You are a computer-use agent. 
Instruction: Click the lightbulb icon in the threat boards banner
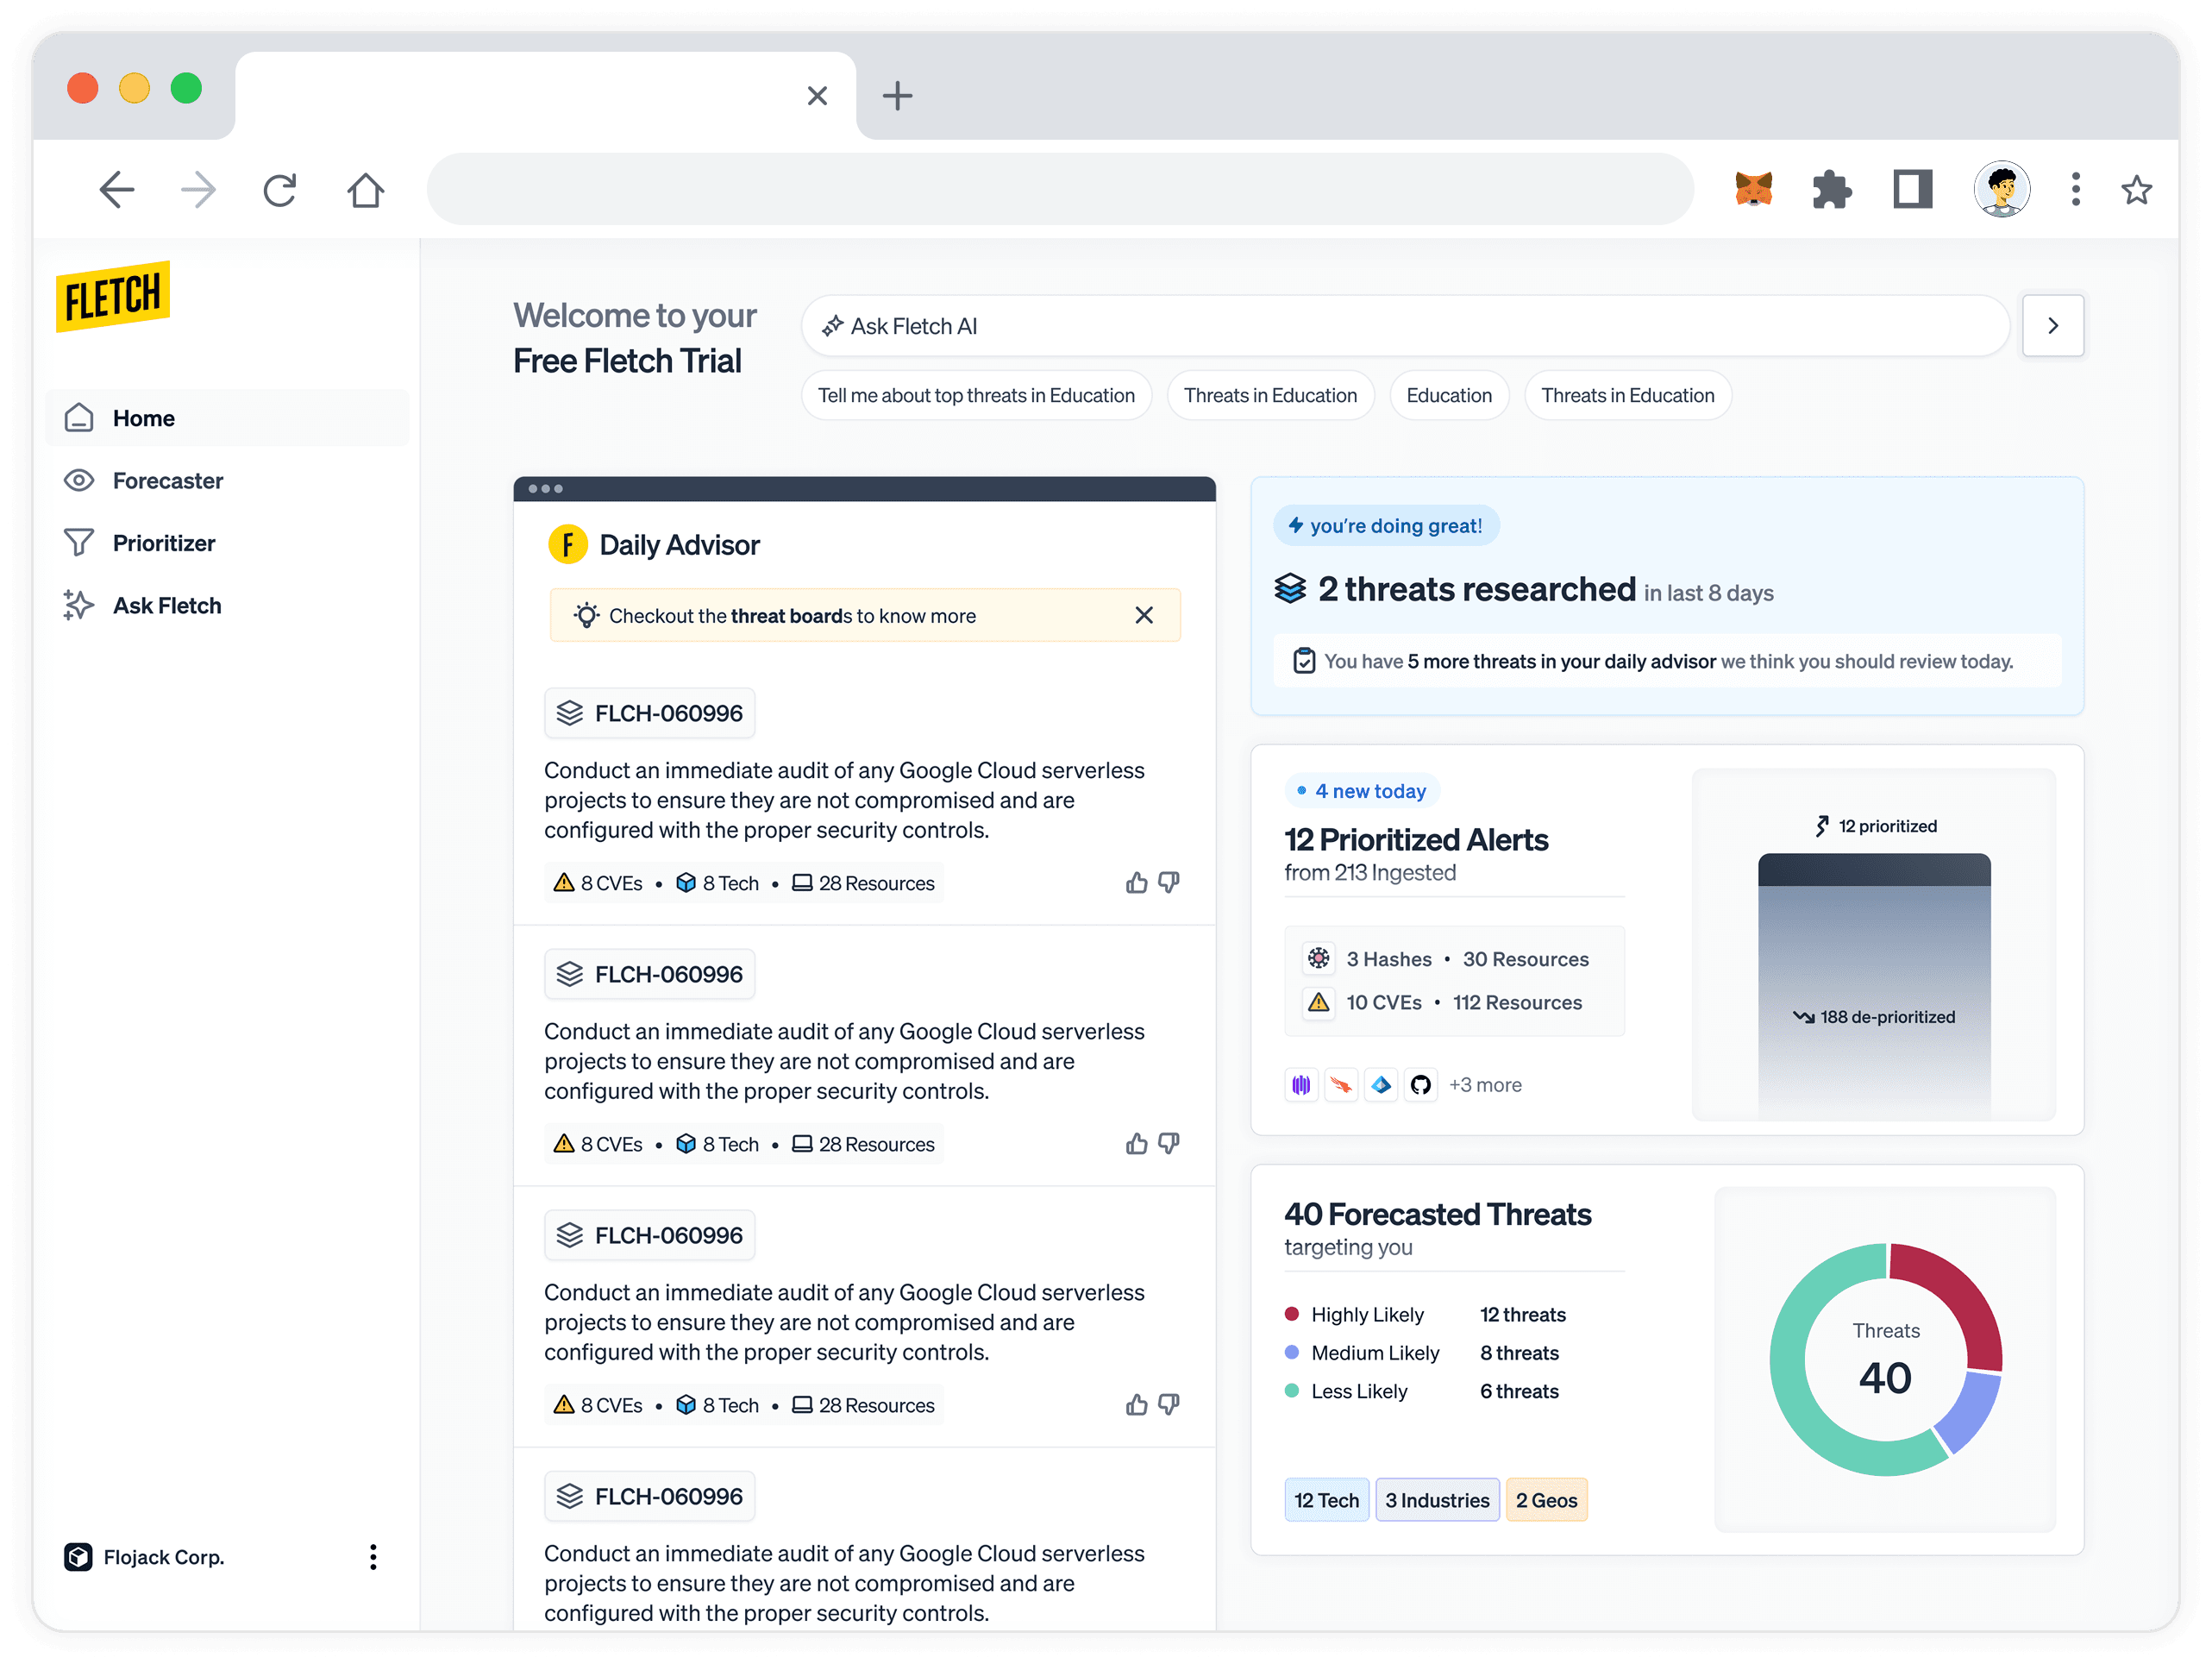pyautogui.click(x=587, y=615)
